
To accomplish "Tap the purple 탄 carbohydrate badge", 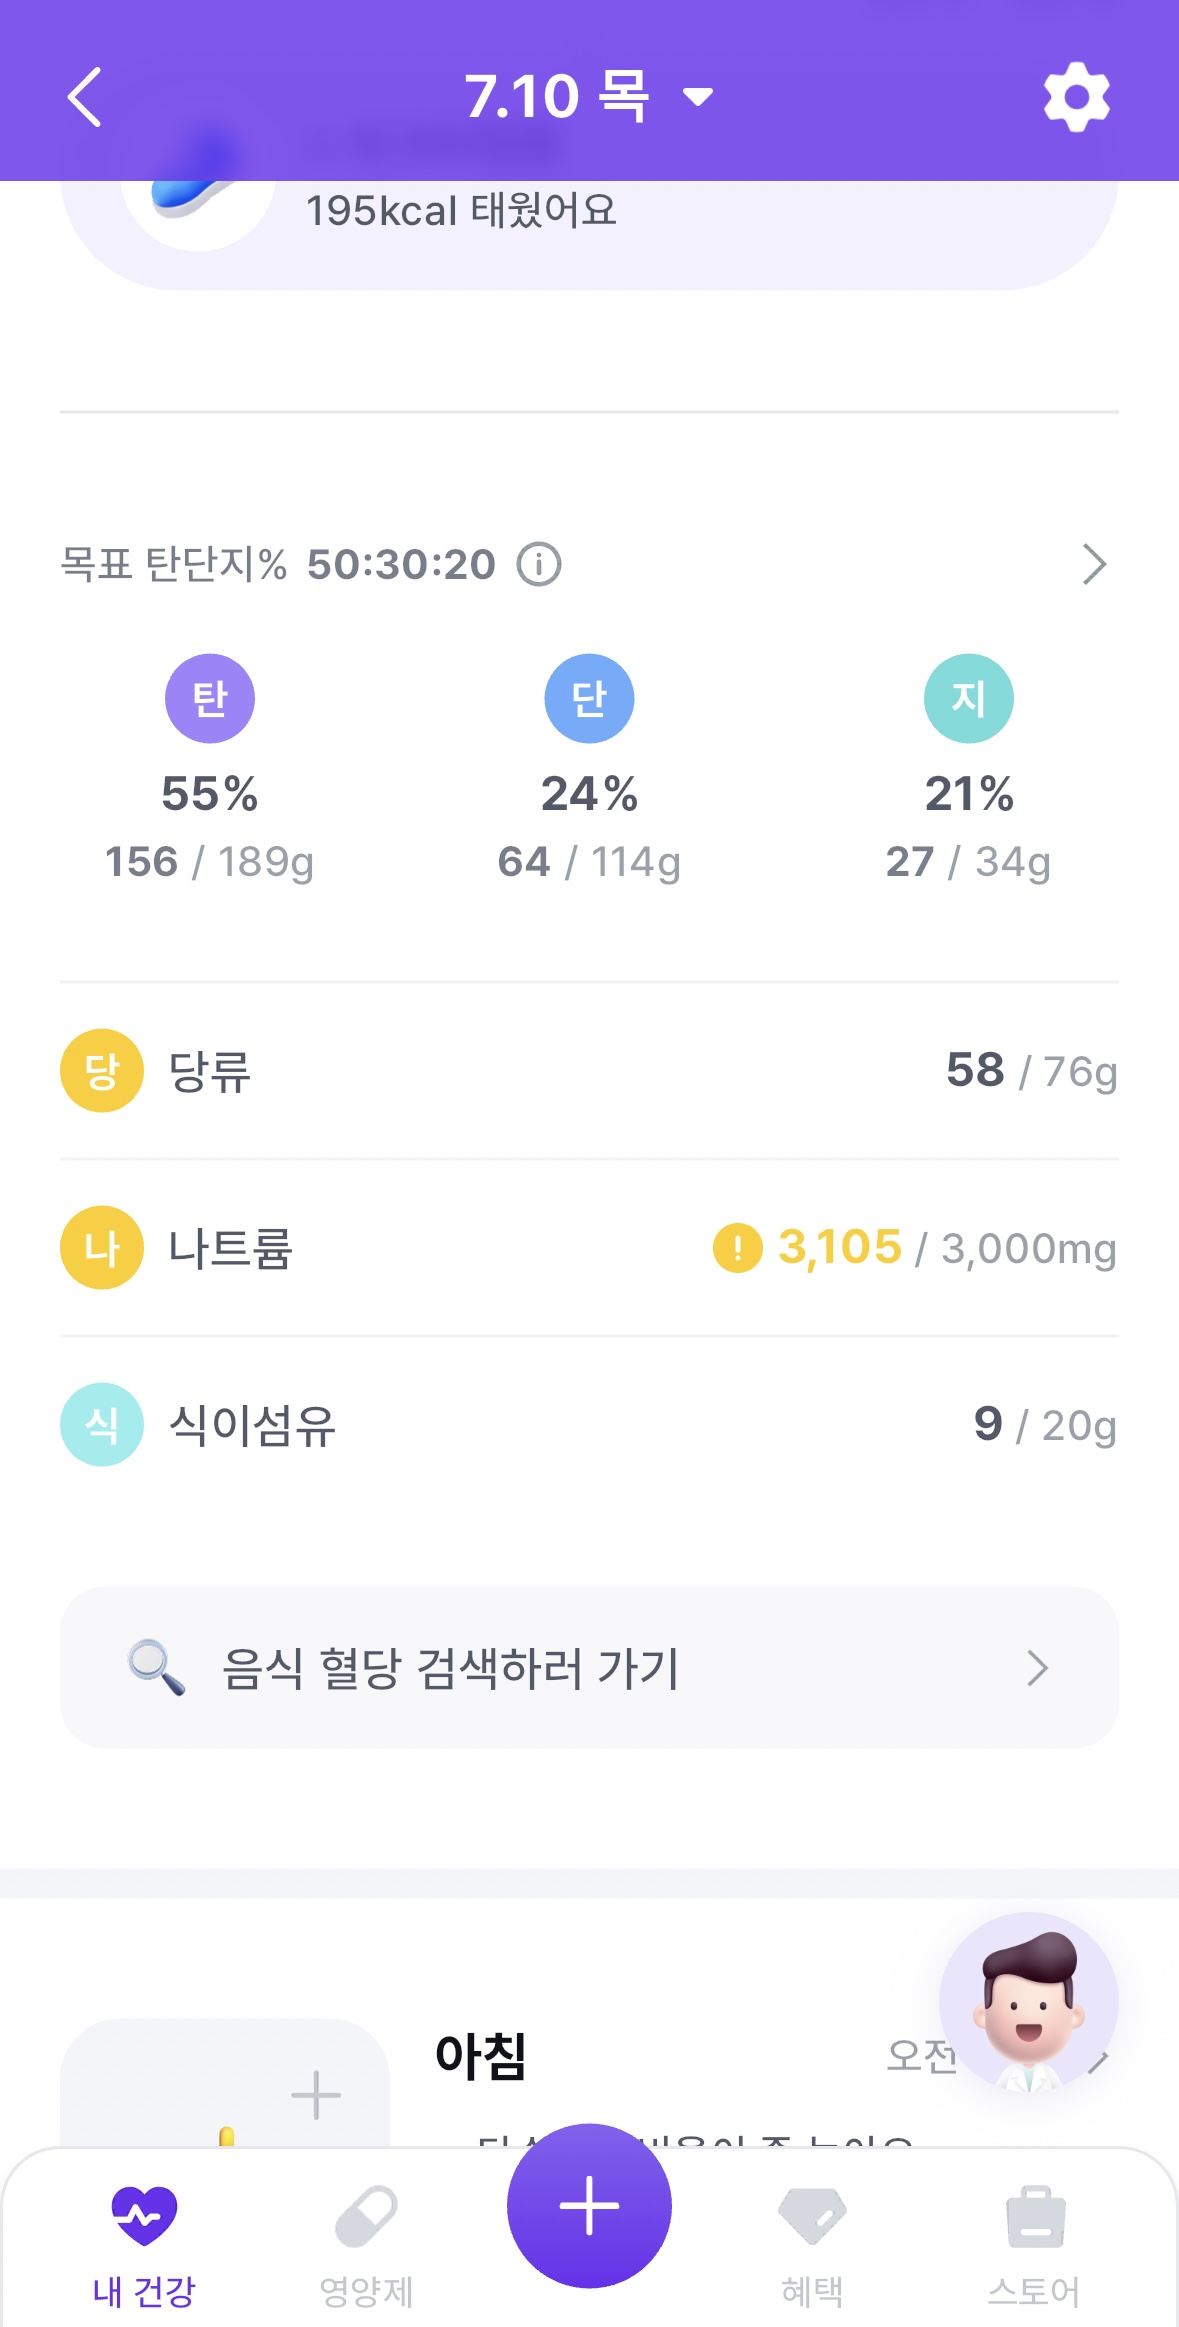I will tap(210, 698).
